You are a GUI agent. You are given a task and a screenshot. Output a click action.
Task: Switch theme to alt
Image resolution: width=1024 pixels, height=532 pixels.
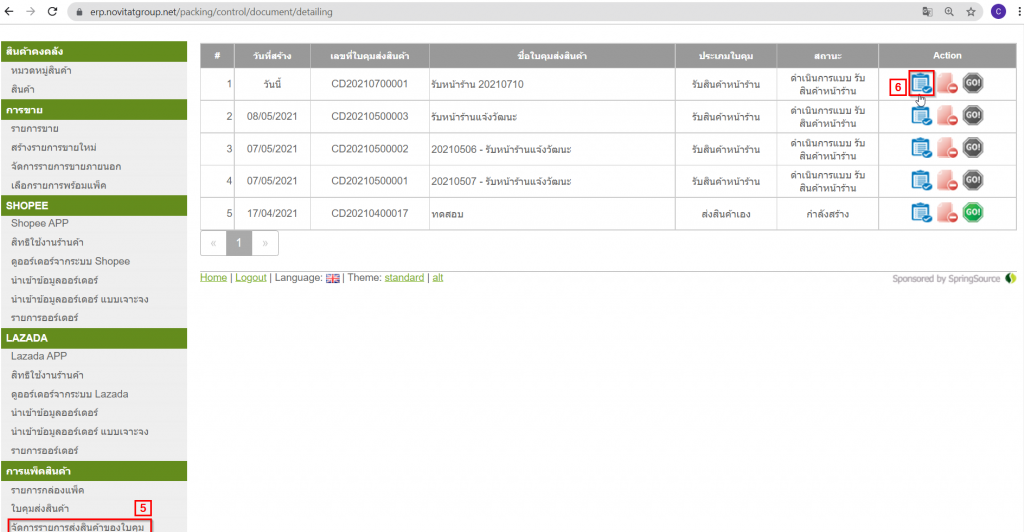tap(437, 278)
